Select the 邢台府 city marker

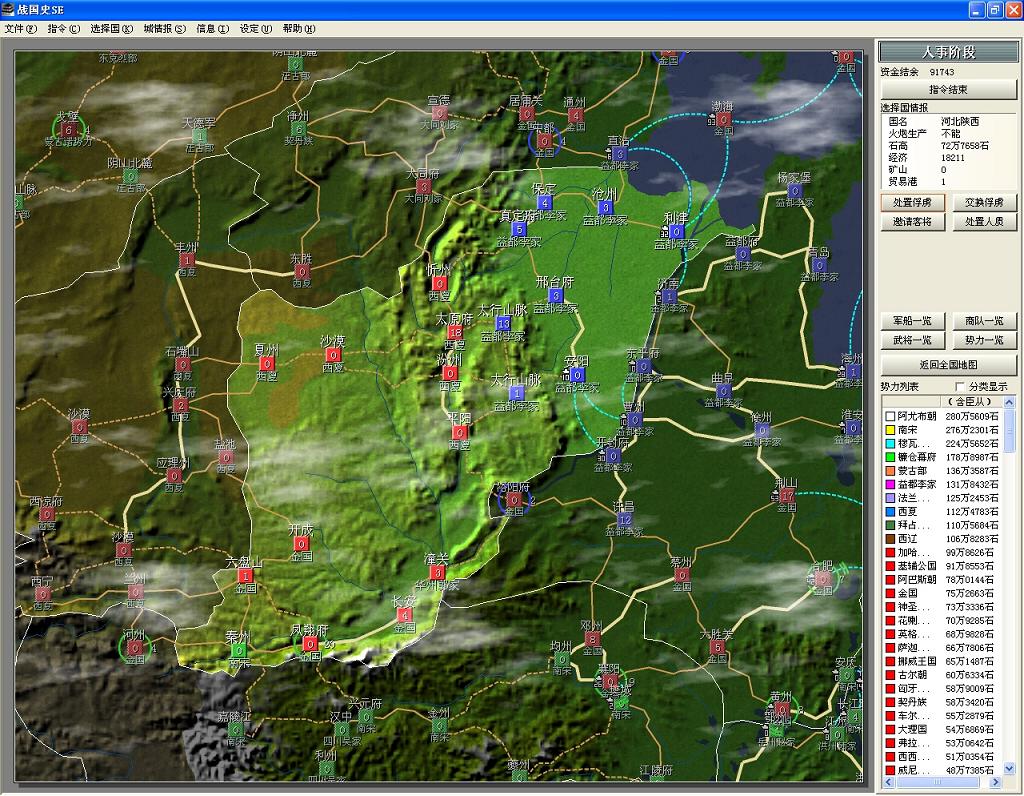(555, 296)
